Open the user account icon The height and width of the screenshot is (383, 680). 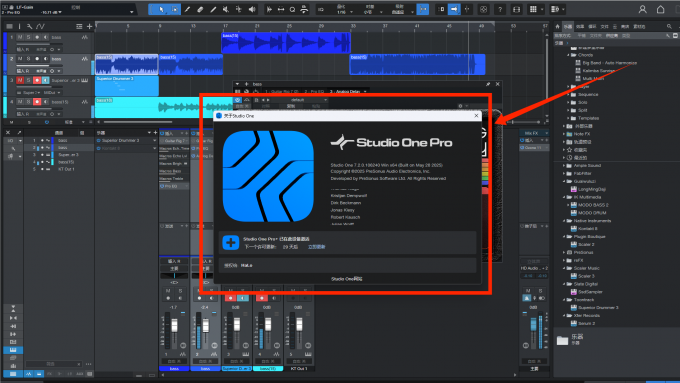click(643, 9)
